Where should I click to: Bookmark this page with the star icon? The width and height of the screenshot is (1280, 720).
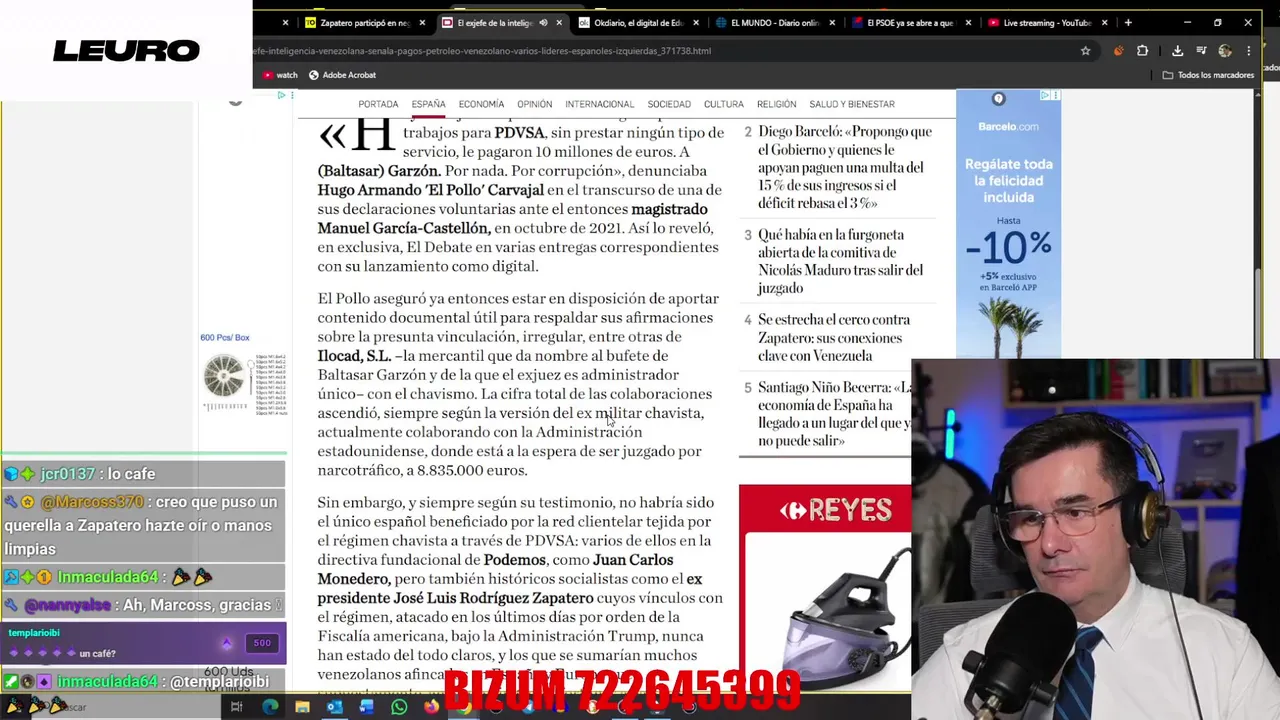[x=1085, y=51]
